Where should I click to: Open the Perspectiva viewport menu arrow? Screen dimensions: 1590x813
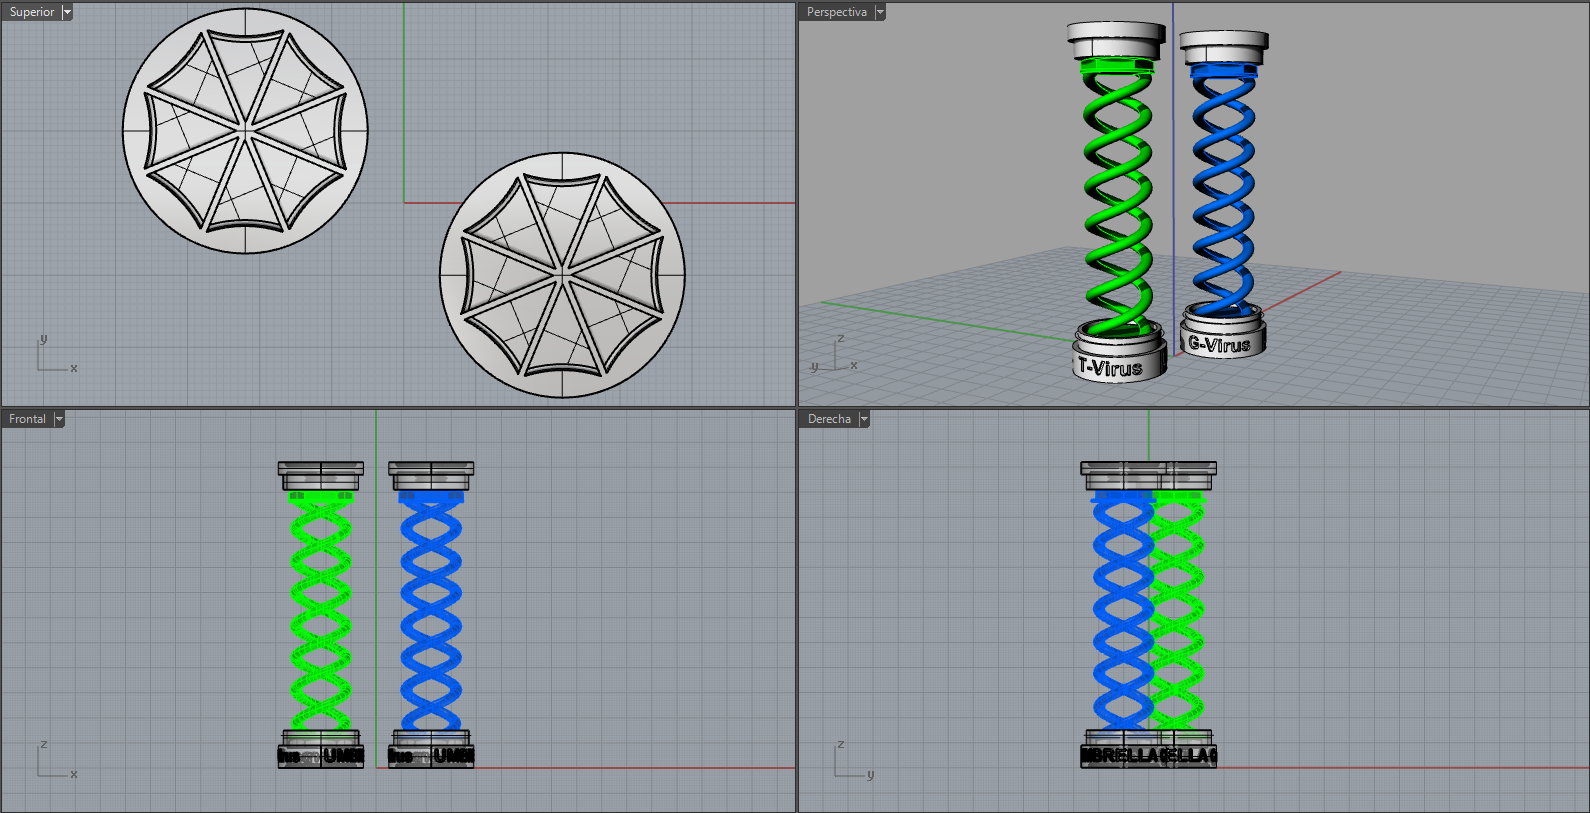click(x=880, y=12)
